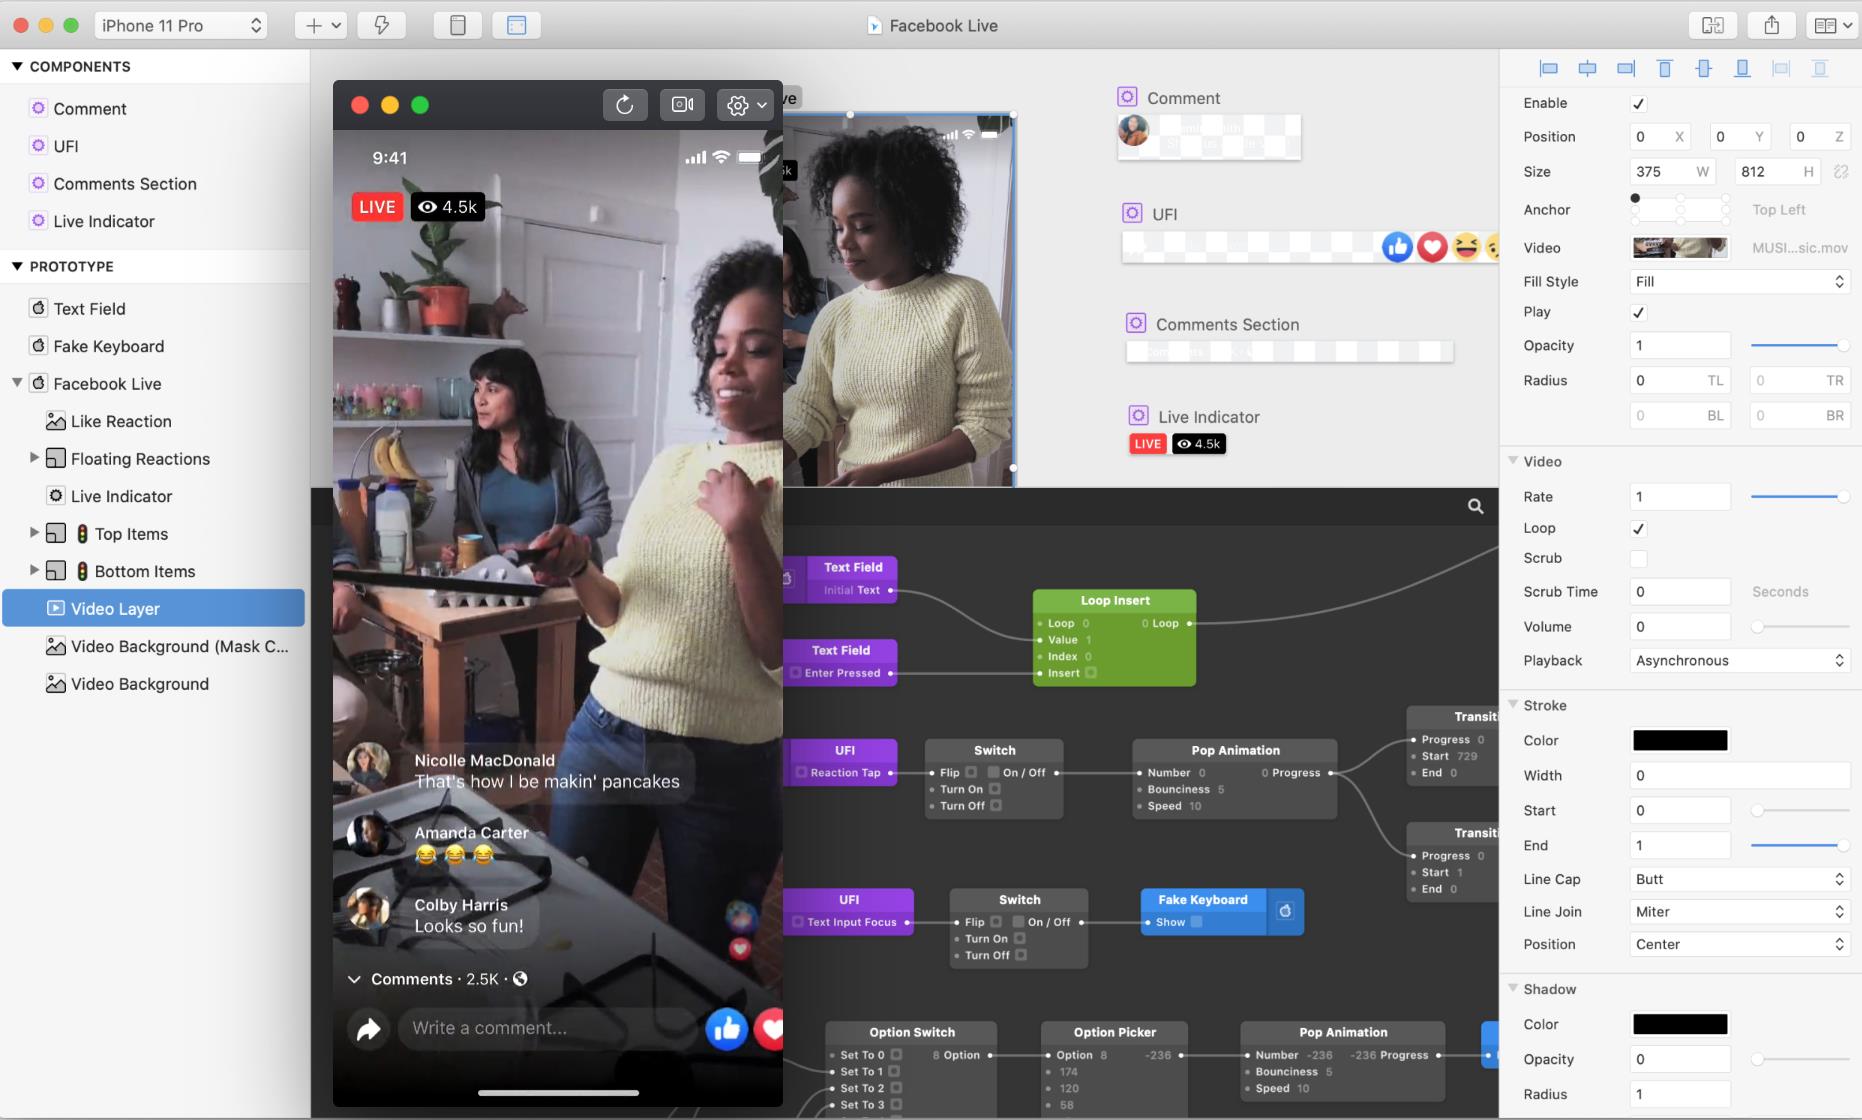
Task: Click the Stroke color swatch
Action: 1679,740
